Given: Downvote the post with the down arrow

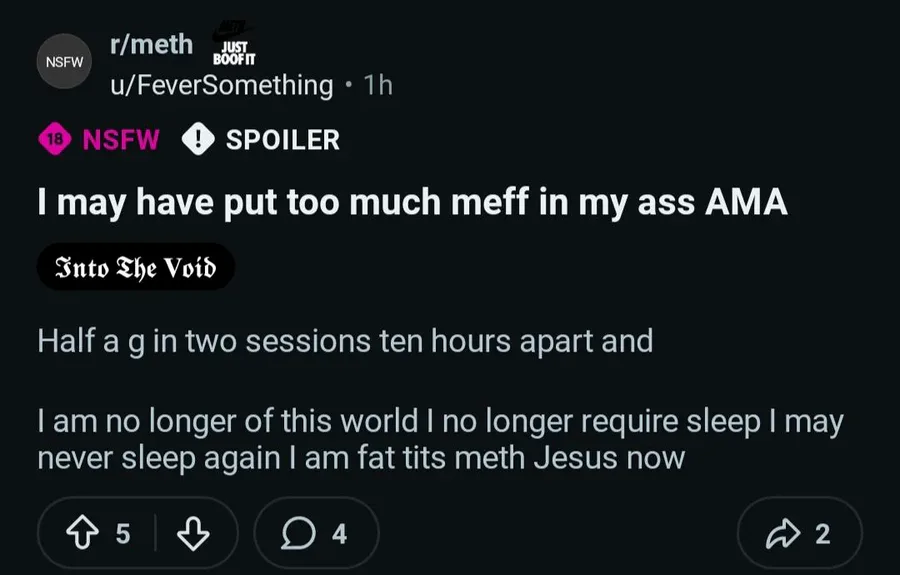Looking at the screenshot, I should coord(191,534).
